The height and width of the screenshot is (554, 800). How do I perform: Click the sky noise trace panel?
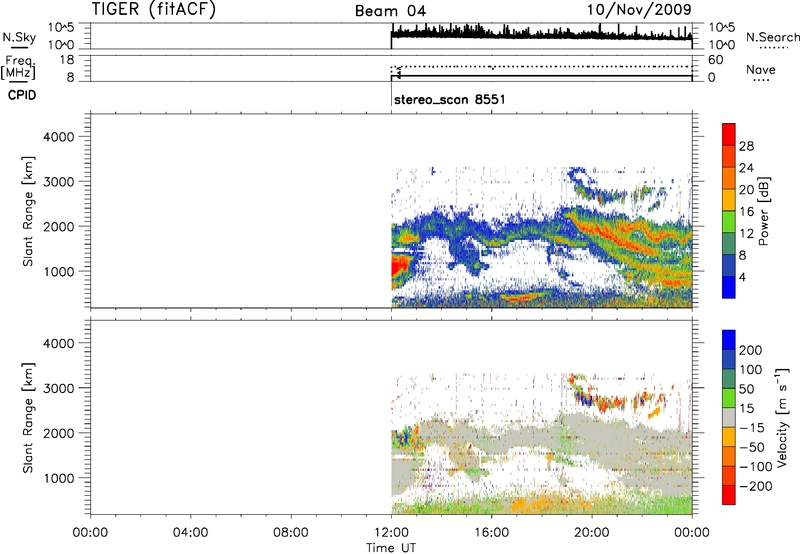[x=391, y=36]
